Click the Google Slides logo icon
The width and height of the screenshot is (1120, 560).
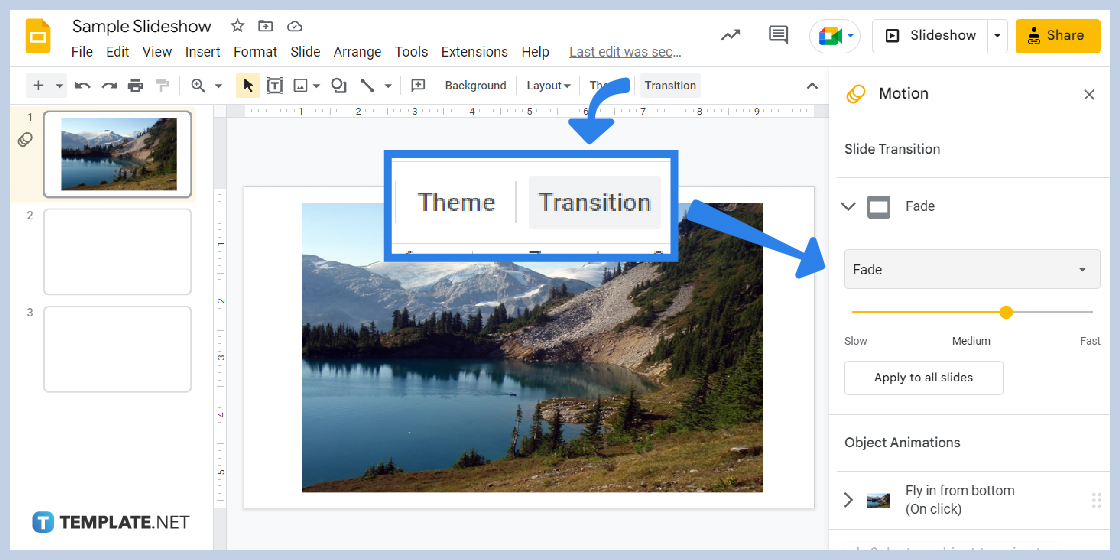[38, 36]
